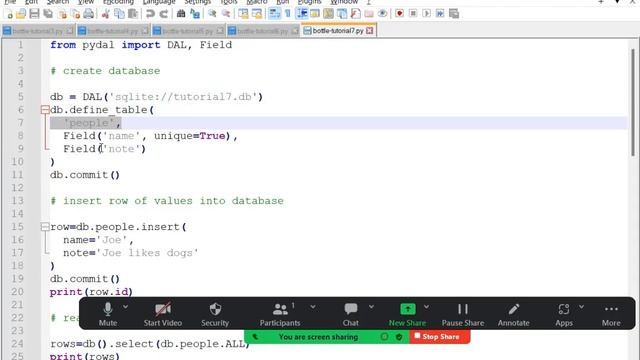Toggle synchronized vertical scrolling
The width and height of the screenshot is (640, 360).
(x=243, y=14)
